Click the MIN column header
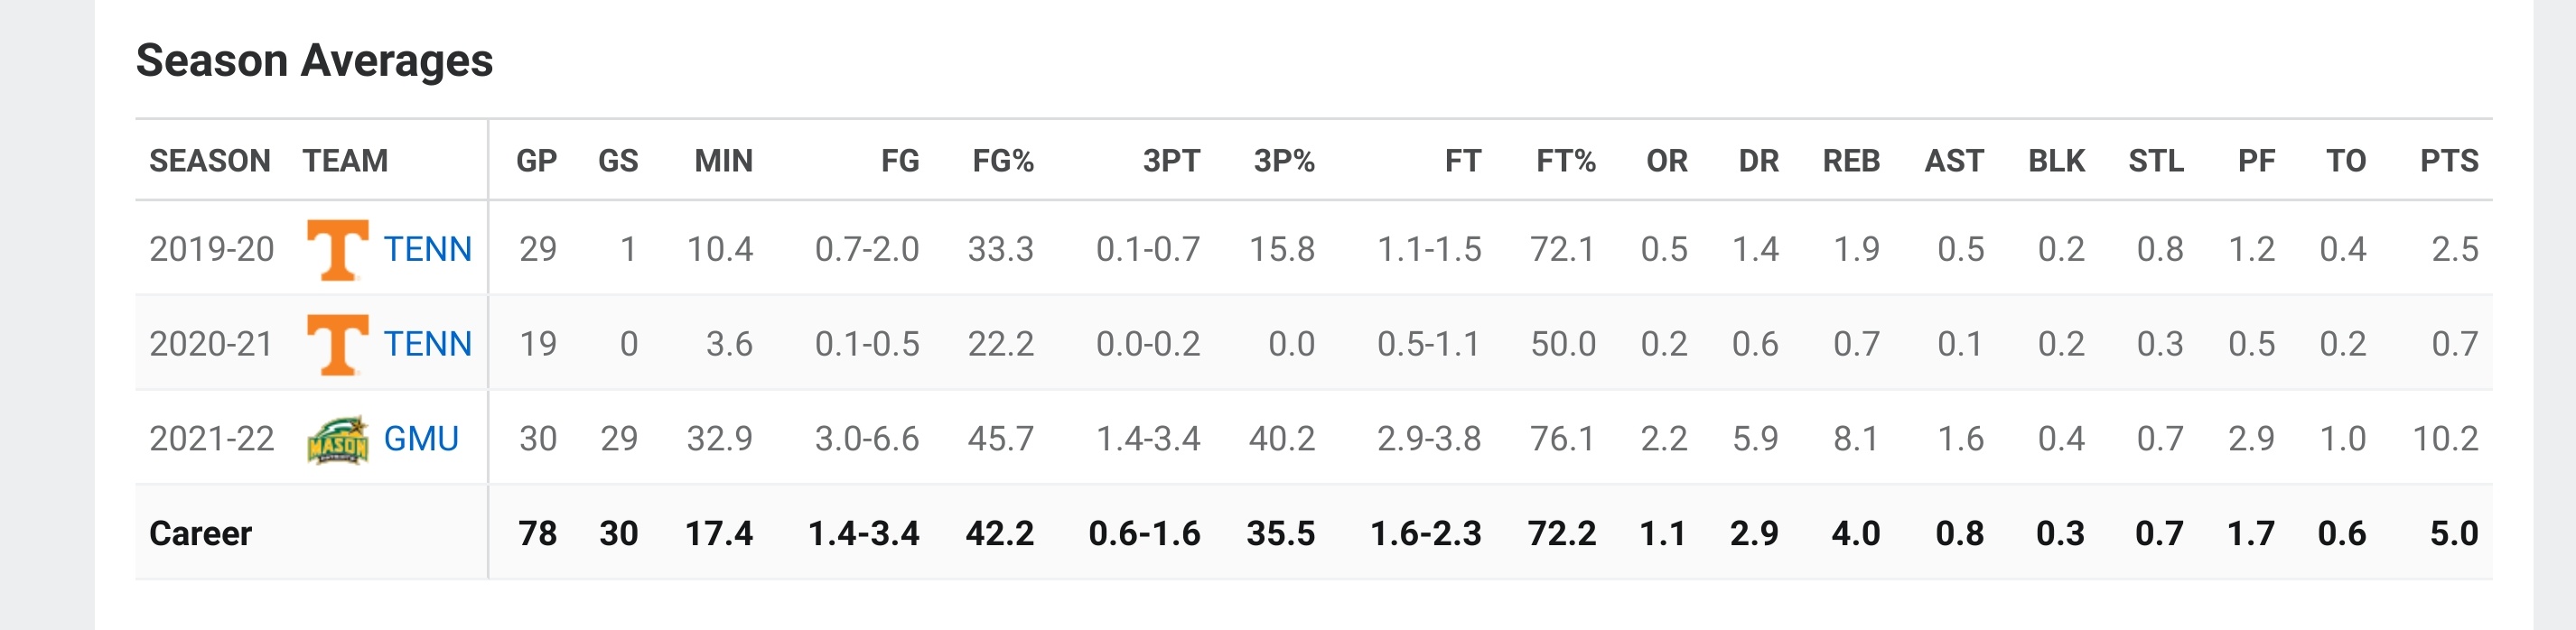 tap(724, 161)
